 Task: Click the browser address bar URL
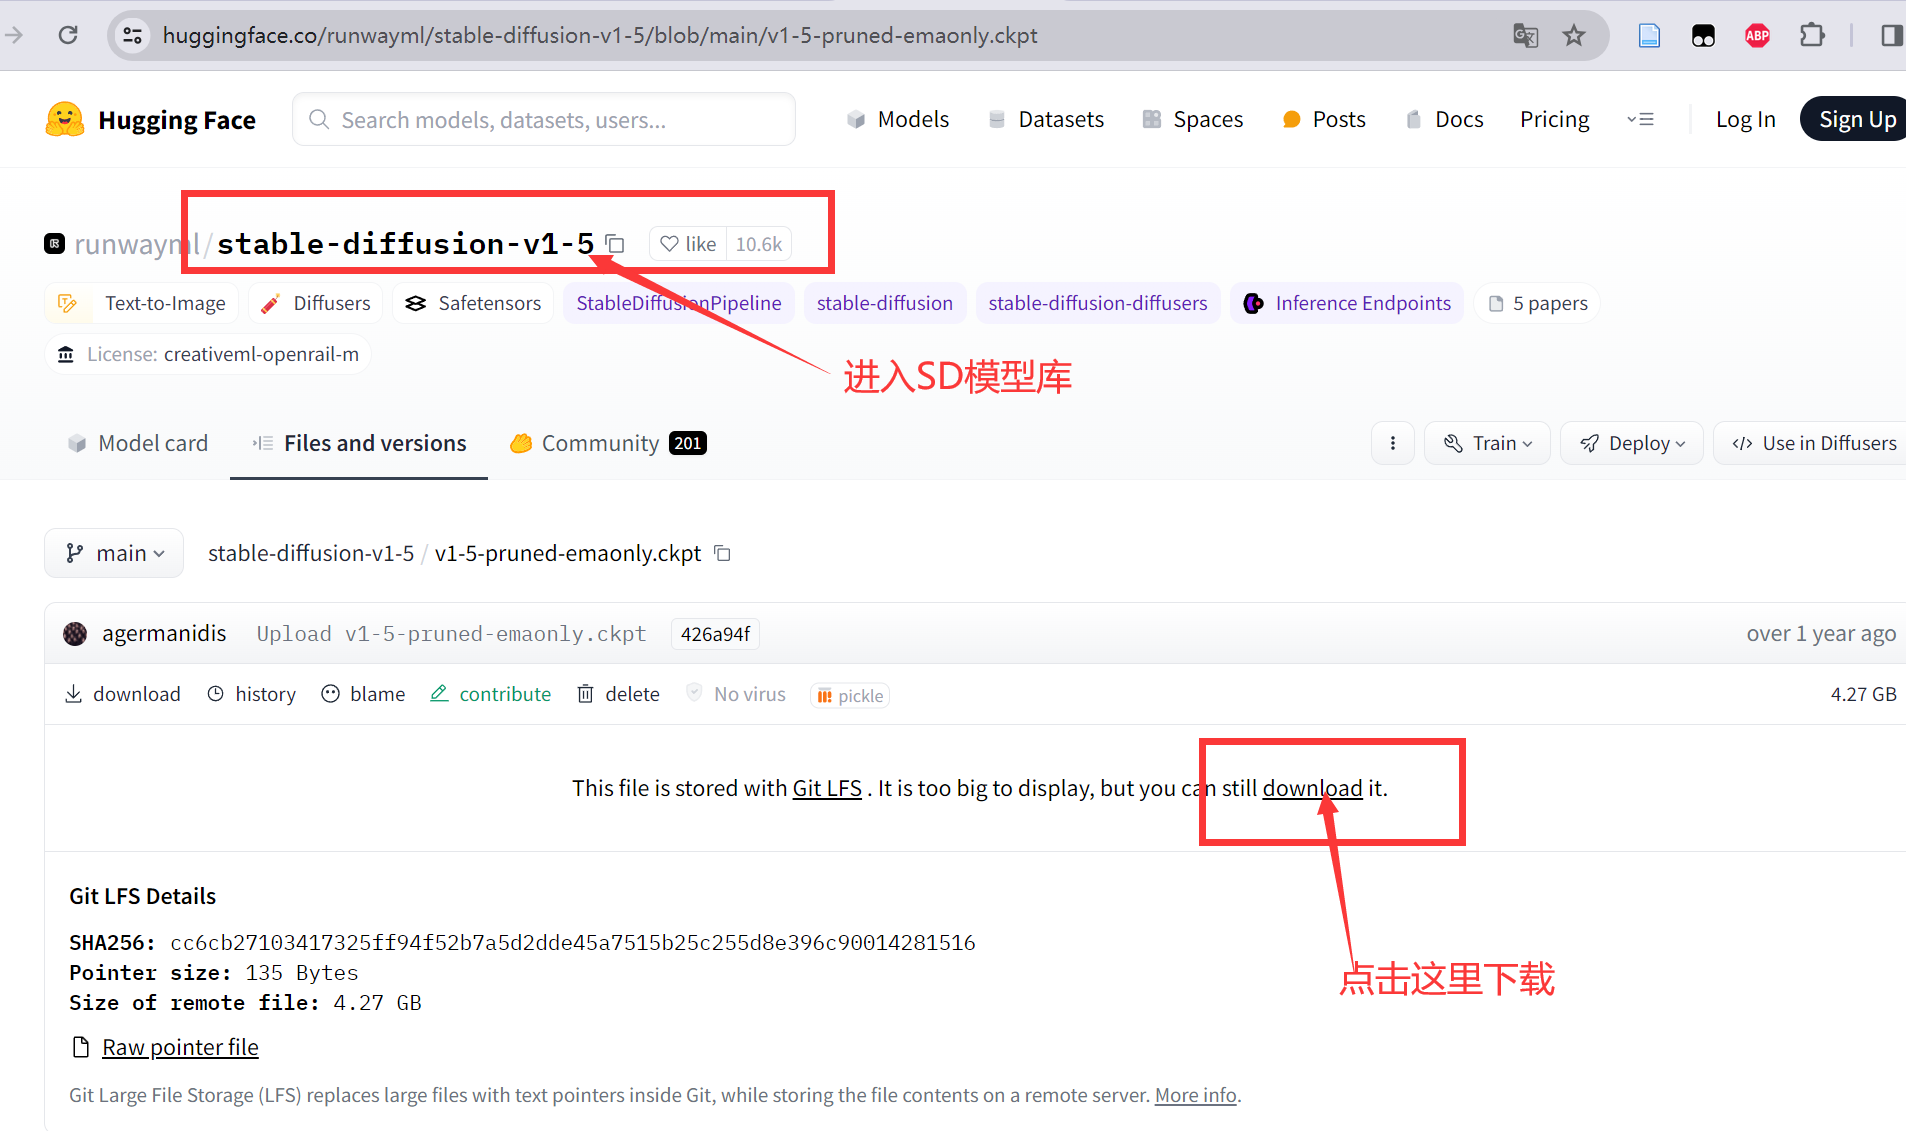pyautogui.click(x=600, y=36)
